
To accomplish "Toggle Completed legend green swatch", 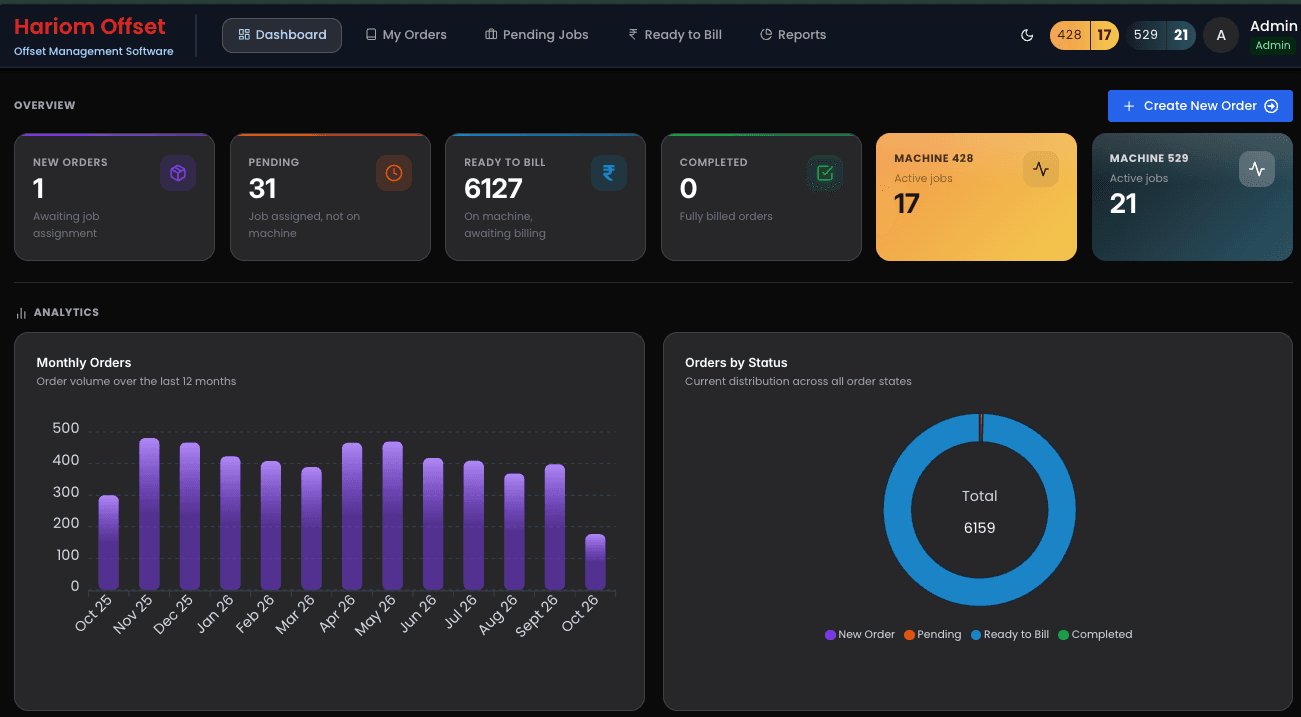I will (x=1064, y=635).
